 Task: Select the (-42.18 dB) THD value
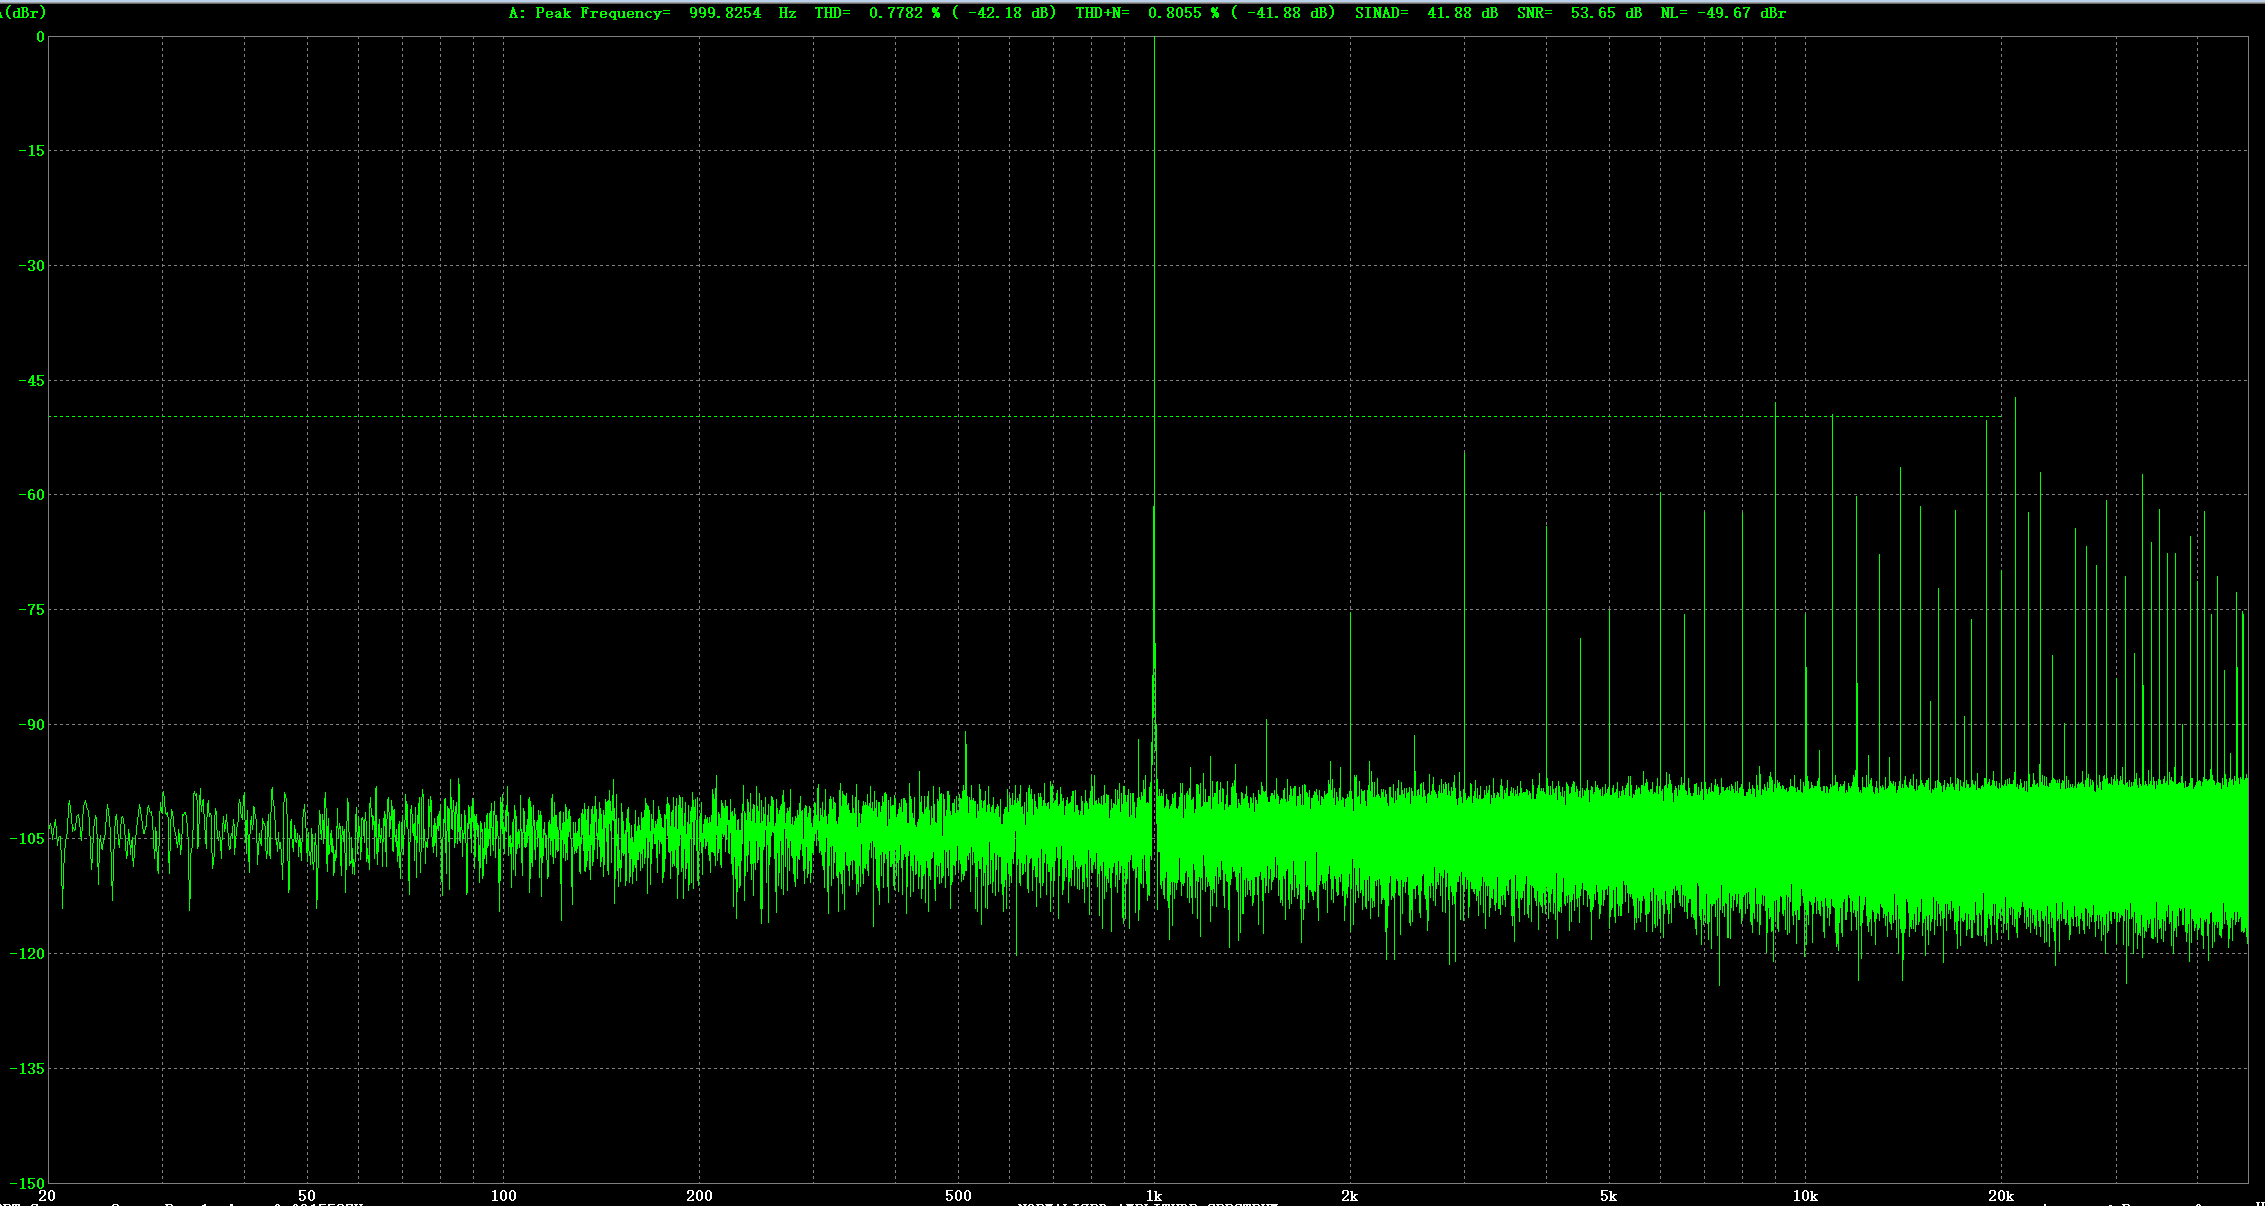1005,13
